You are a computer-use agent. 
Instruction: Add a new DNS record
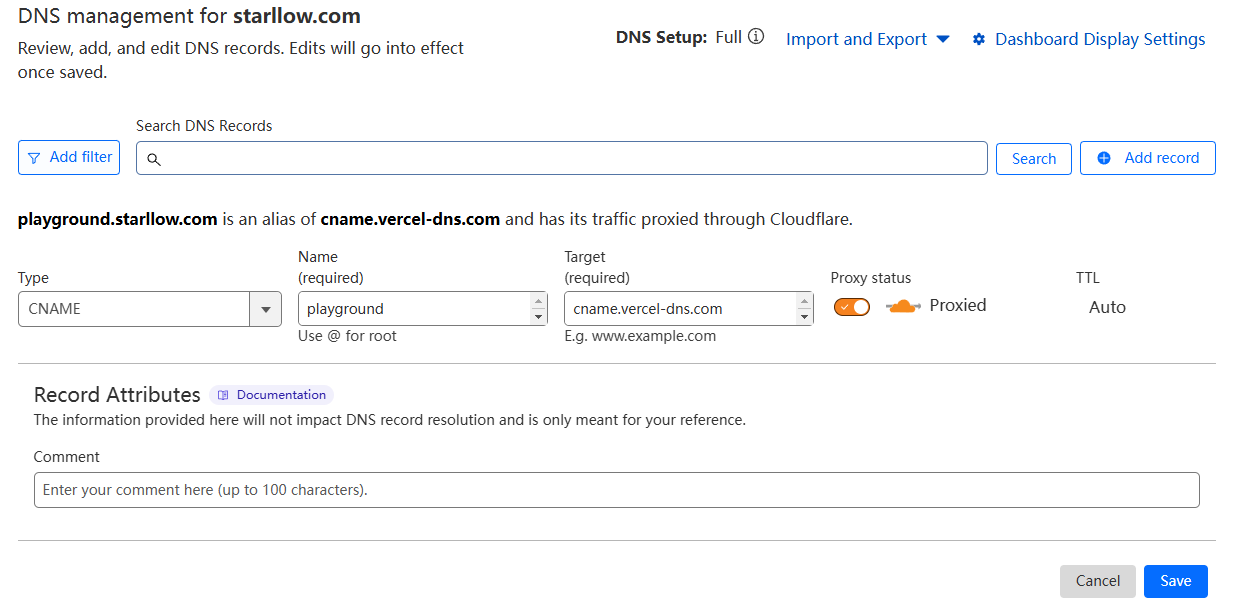coord(1148,158)
